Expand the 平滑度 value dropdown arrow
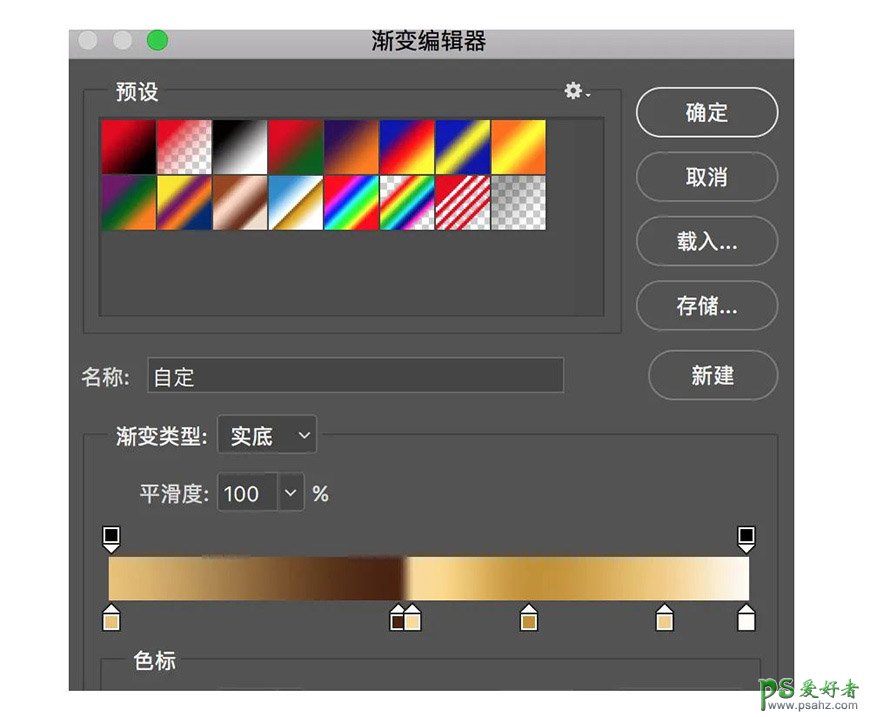 coord(291,492)
